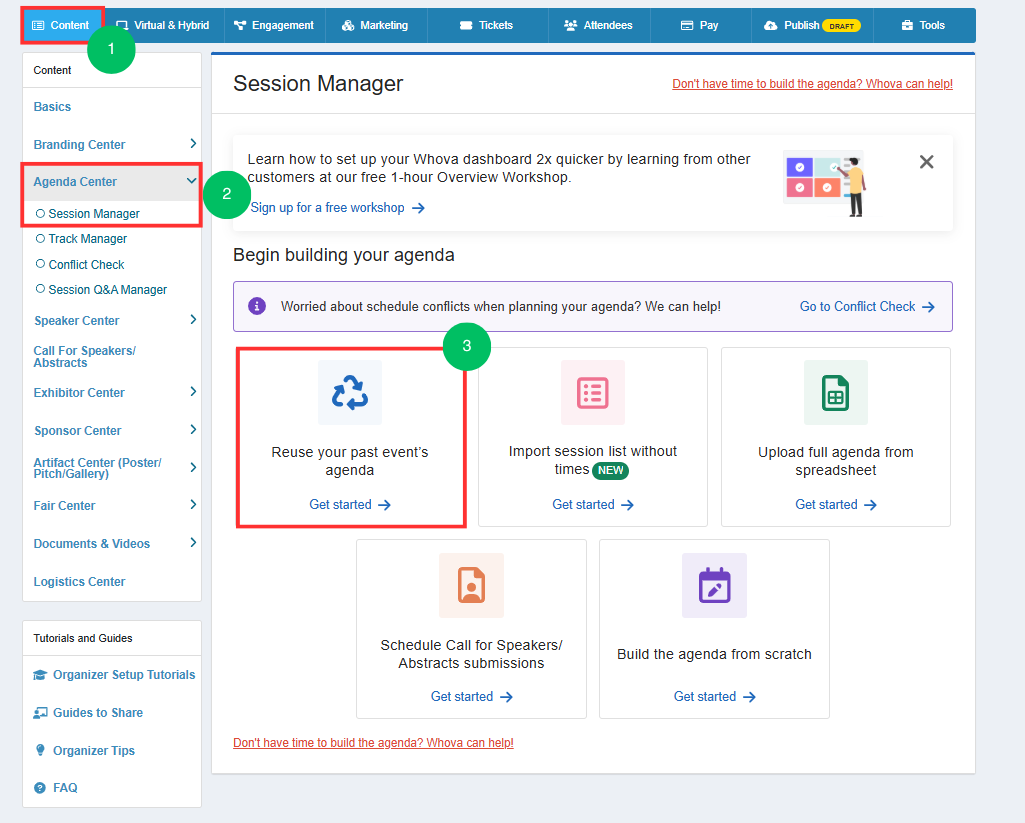Switch to the Attendees tab

599,25
